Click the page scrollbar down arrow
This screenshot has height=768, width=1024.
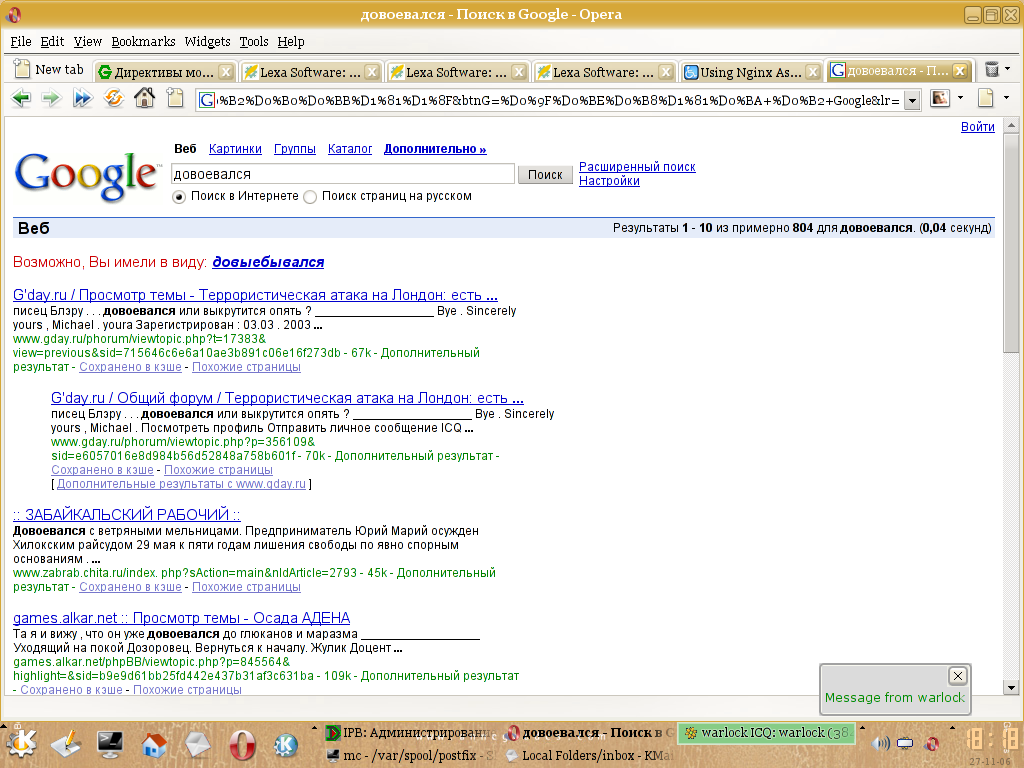[1011, 687]
